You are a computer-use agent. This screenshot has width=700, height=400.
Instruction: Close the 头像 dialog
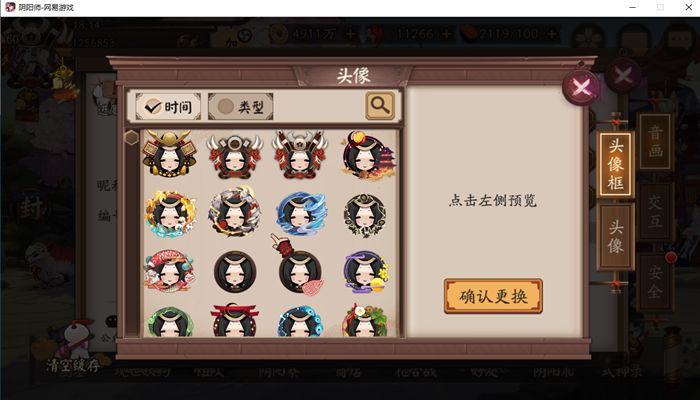point(581,87)
